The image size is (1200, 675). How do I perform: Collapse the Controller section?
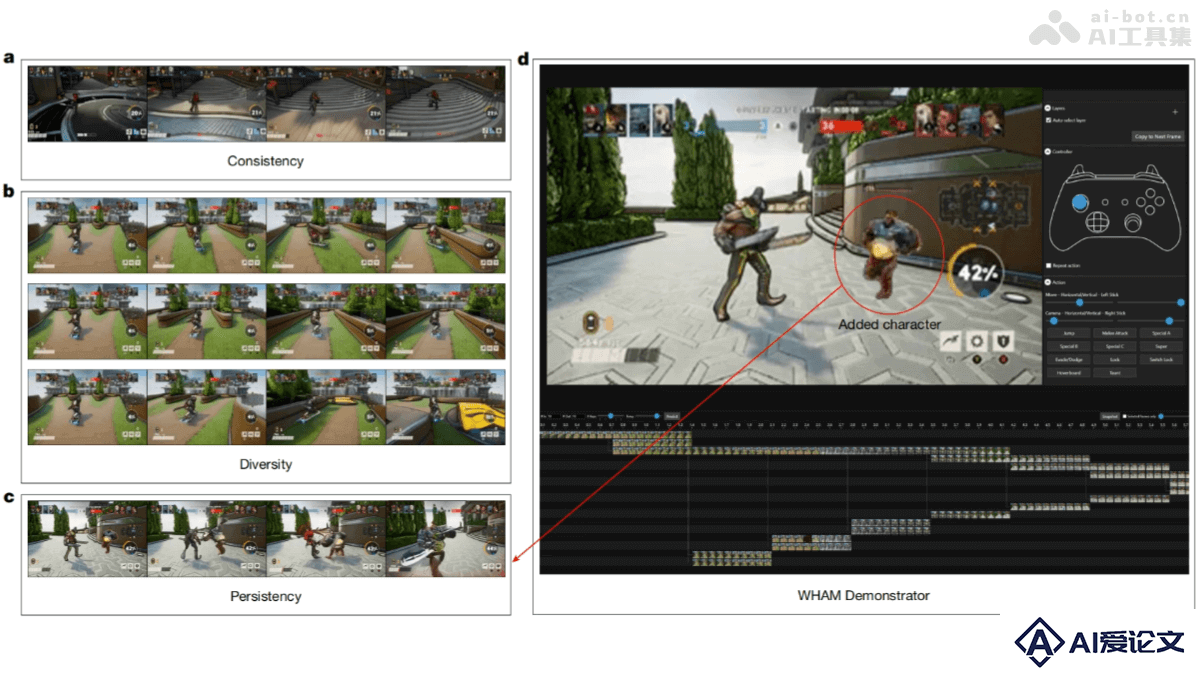pos(1047,151)
